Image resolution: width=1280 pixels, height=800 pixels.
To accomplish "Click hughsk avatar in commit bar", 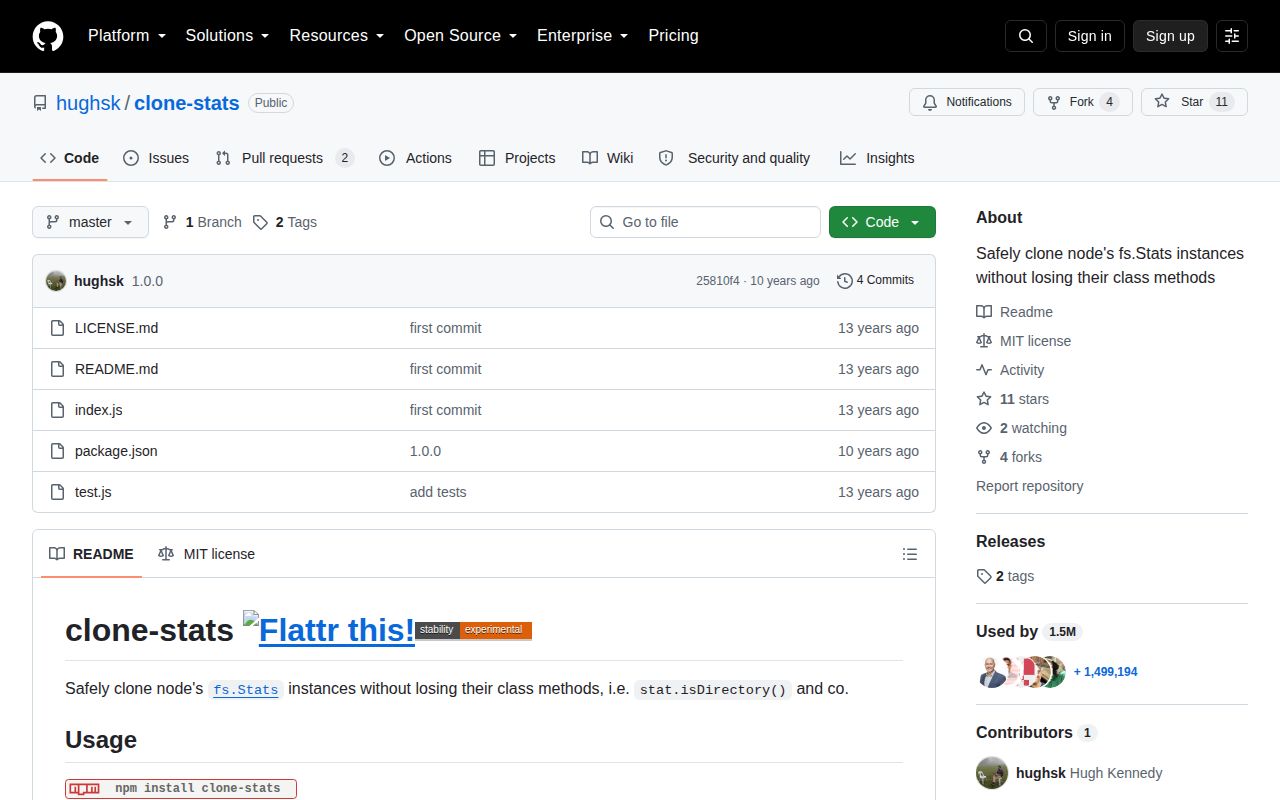I will coord(56,281).
